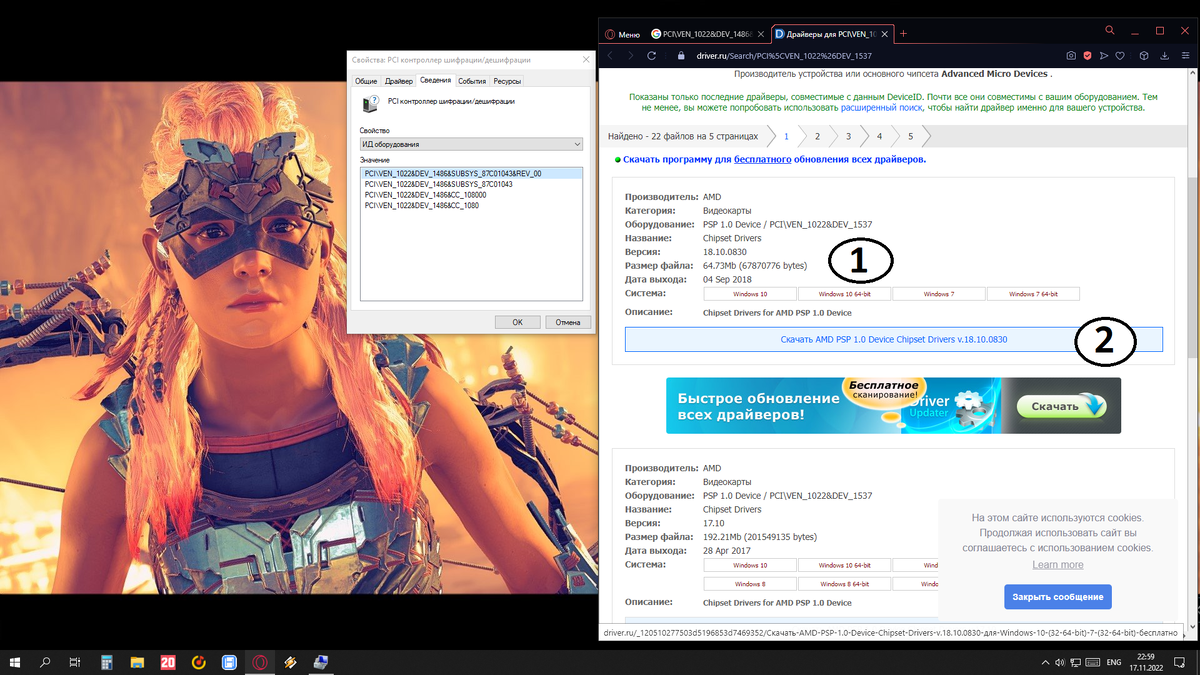Viewport: 1200px width, 675px height.
Task: Launch Calculator from the taskbar
Action: pyautogui.click(x=106, y=662)
